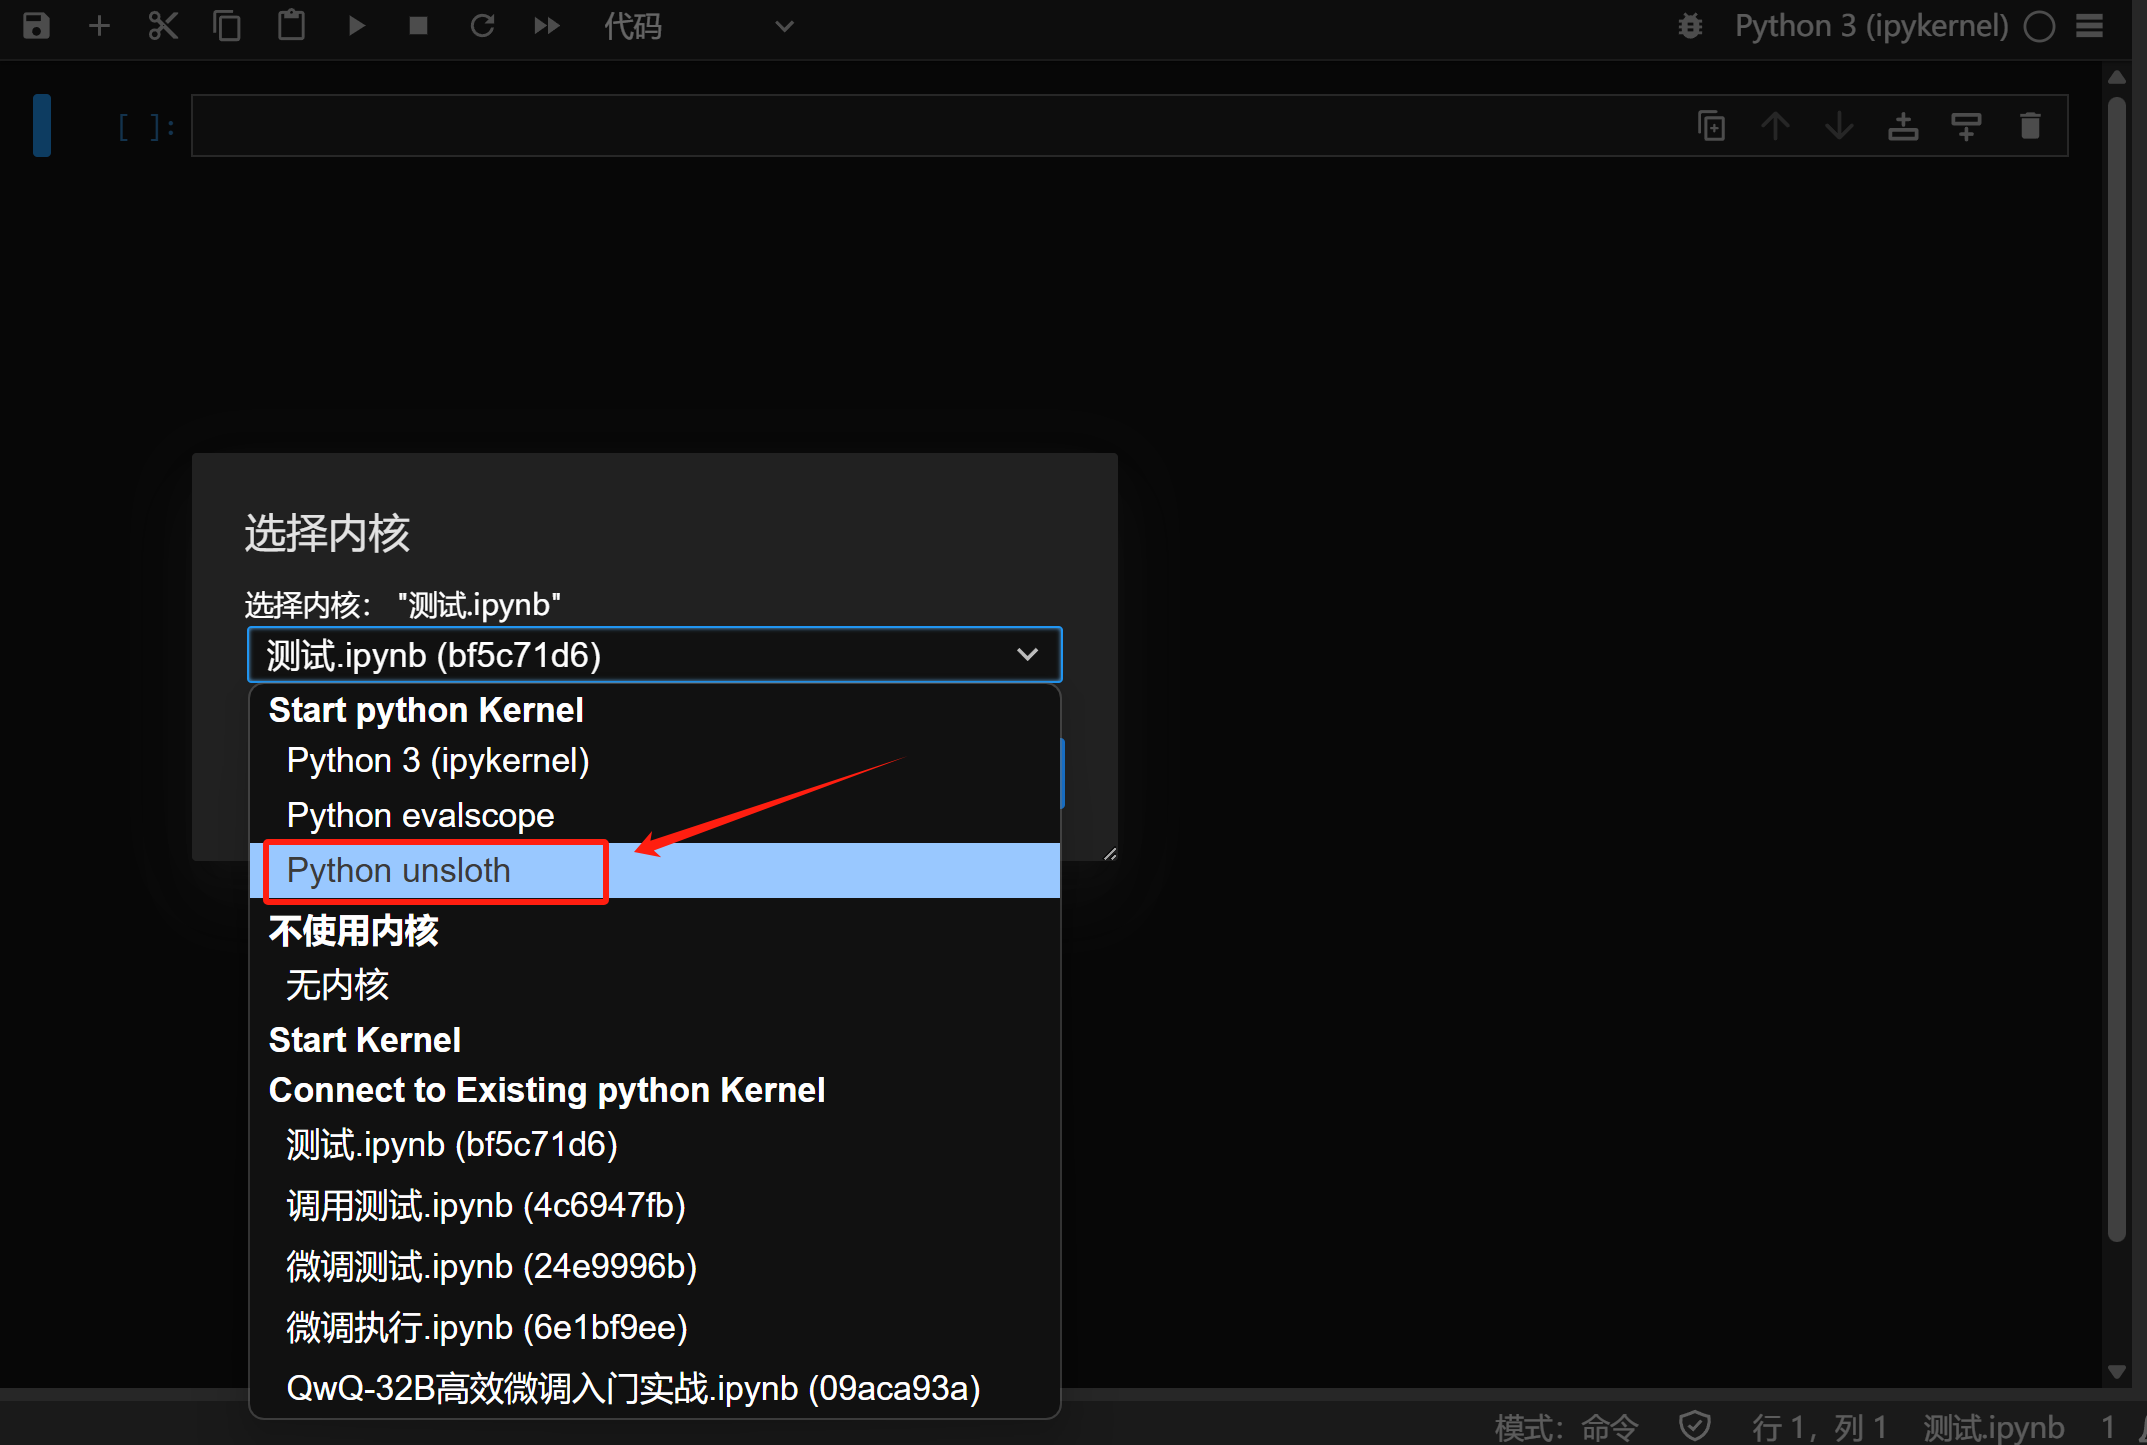
Task: Run the selected cell with play icon
Action: (356, 26)
